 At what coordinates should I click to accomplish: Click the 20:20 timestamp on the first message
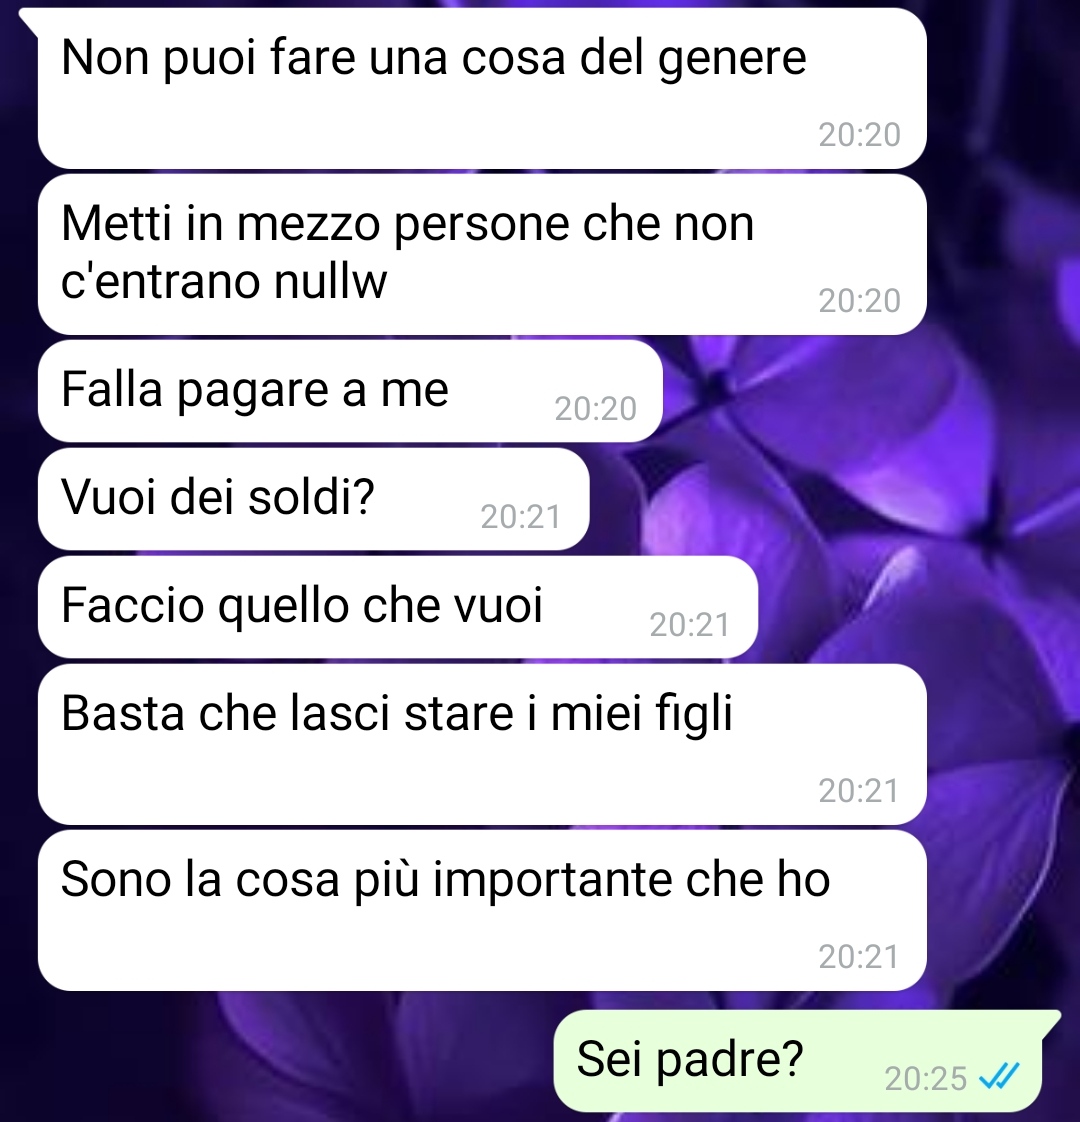[x=859, y=135]
